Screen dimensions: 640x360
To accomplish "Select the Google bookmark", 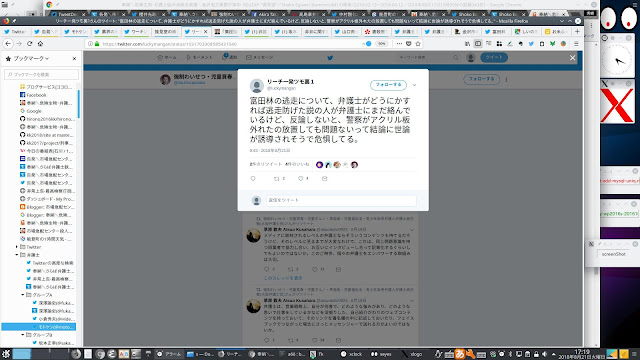I will coord(34,111).
